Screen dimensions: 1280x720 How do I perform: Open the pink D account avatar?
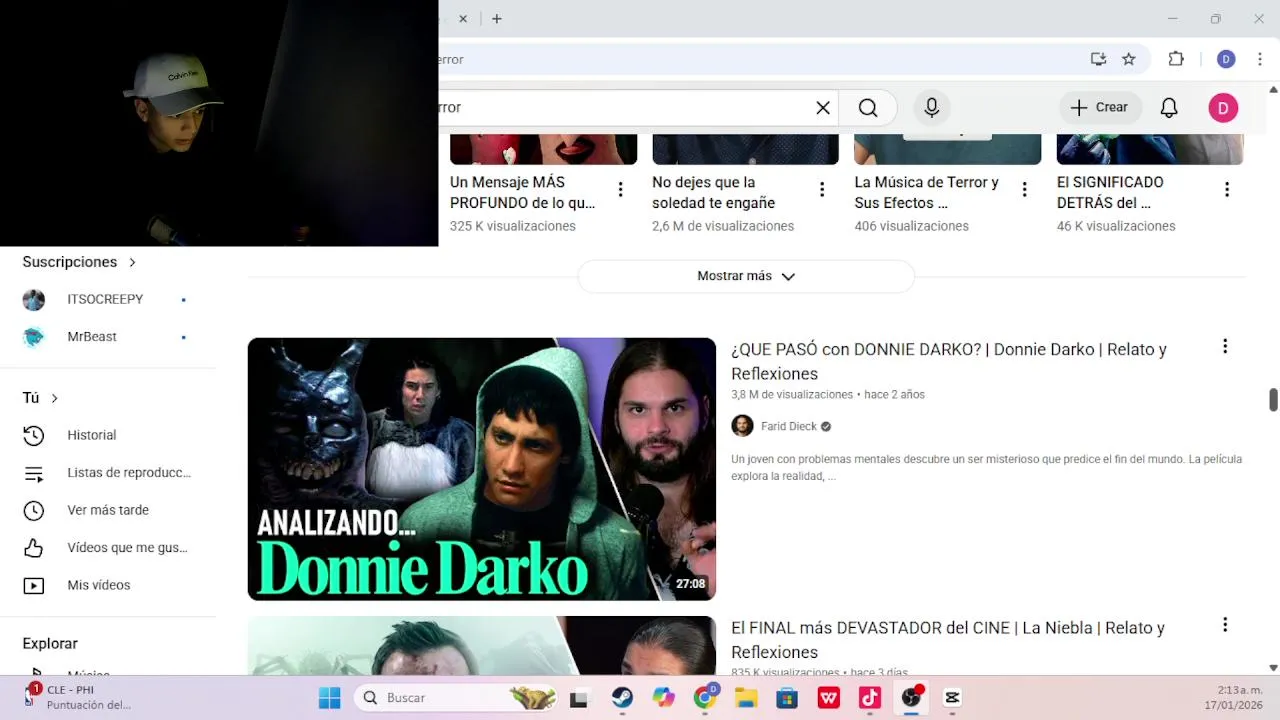[1223, 108]
